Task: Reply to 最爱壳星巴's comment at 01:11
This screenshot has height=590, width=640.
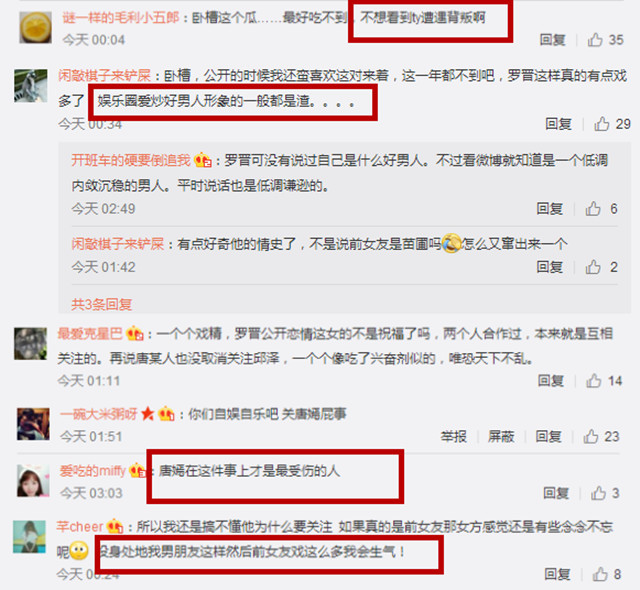Action: 551,381
